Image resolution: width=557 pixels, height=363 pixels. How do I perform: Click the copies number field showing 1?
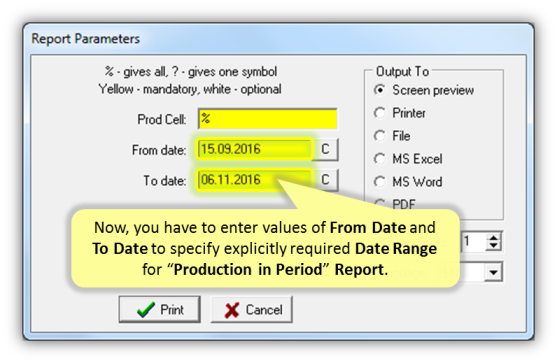[473, 242]
